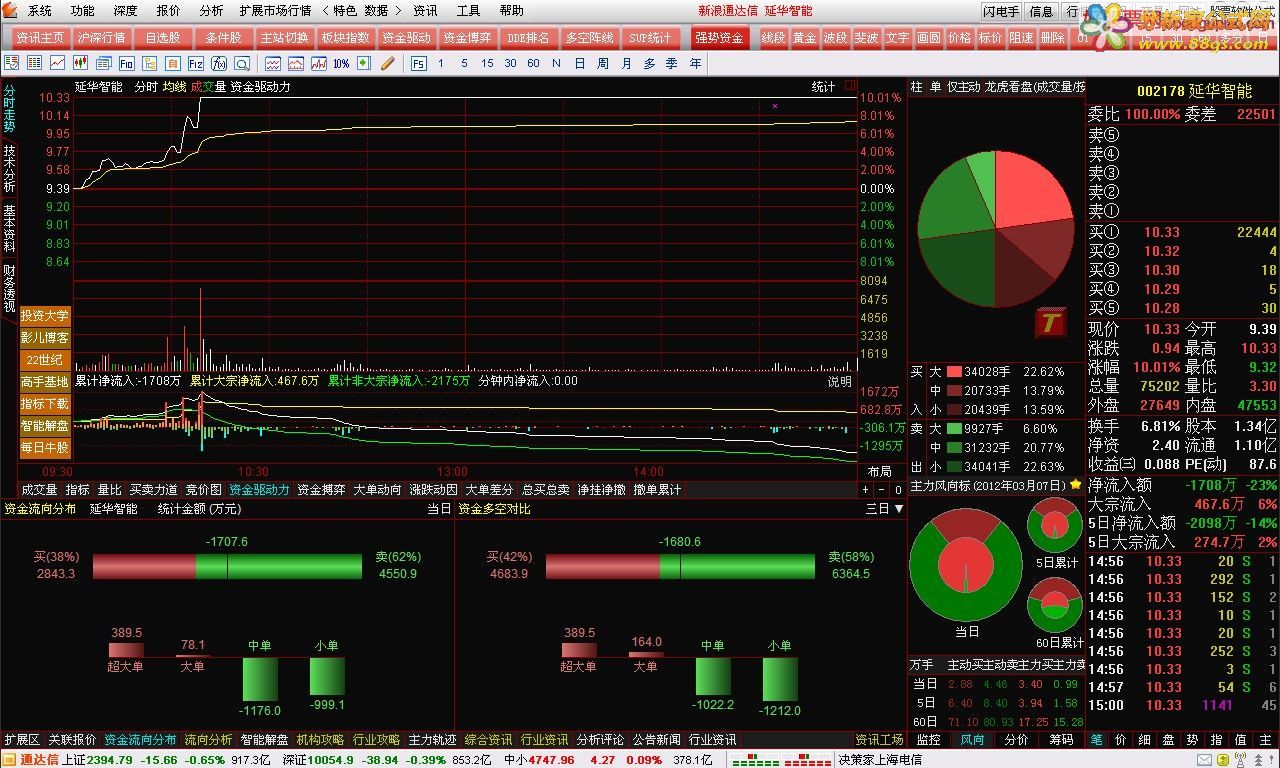Select the 年 yearly period
The image size is (1280, 768).
[x=695, y=63]
